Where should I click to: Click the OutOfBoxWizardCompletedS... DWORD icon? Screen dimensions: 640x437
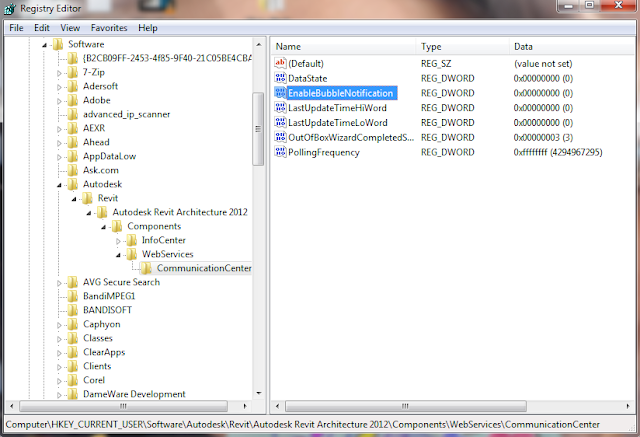pyautogui.click(x=280, y=137)
